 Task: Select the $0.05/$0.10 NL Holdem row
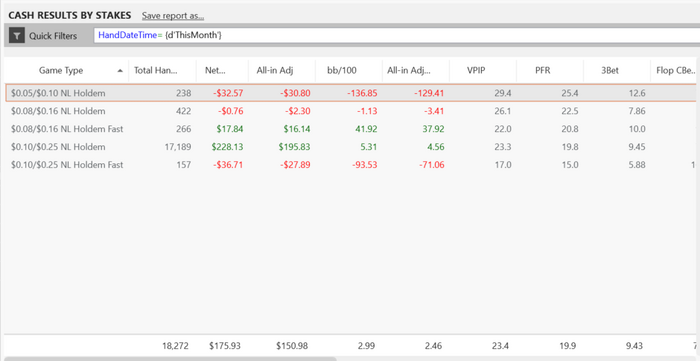352,93
